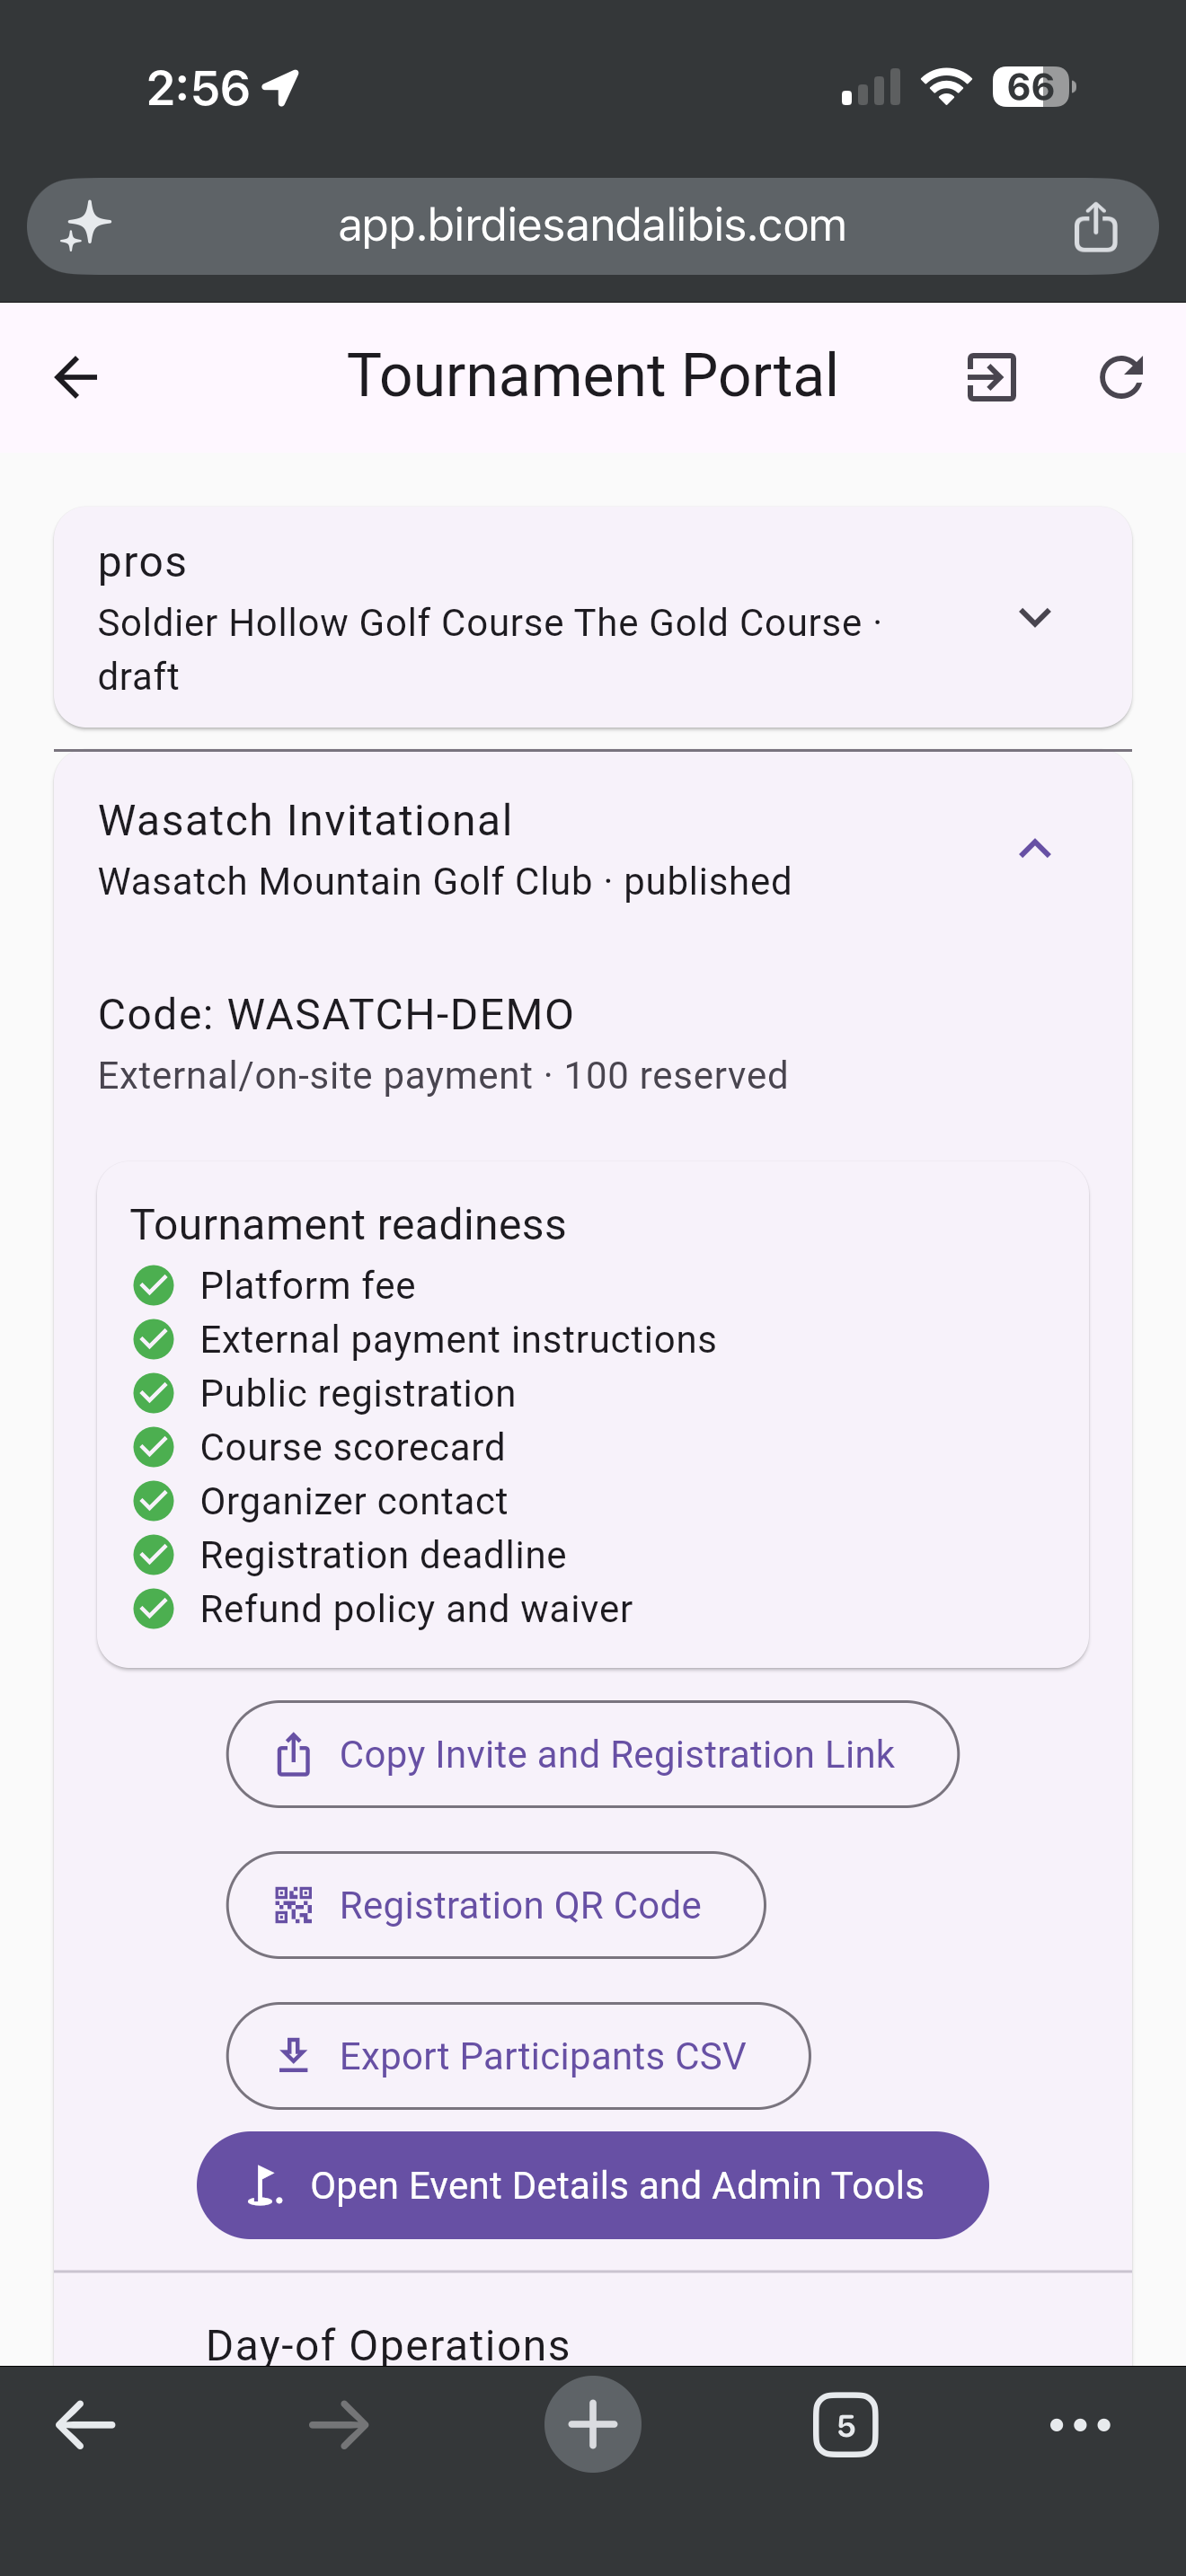Expand the pros Soldier Hollow draft entry
This screenshot has width=1186, height=2576.
592,617
